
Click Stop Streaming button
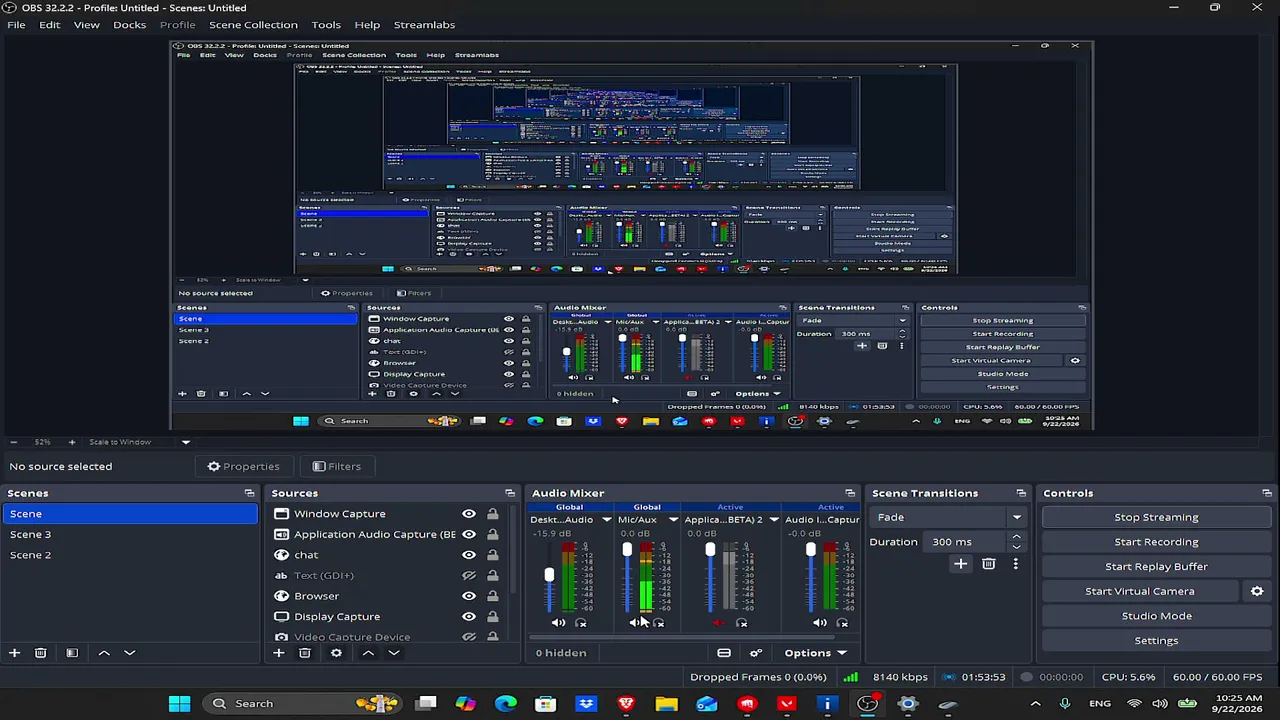tap(1156, 517)
